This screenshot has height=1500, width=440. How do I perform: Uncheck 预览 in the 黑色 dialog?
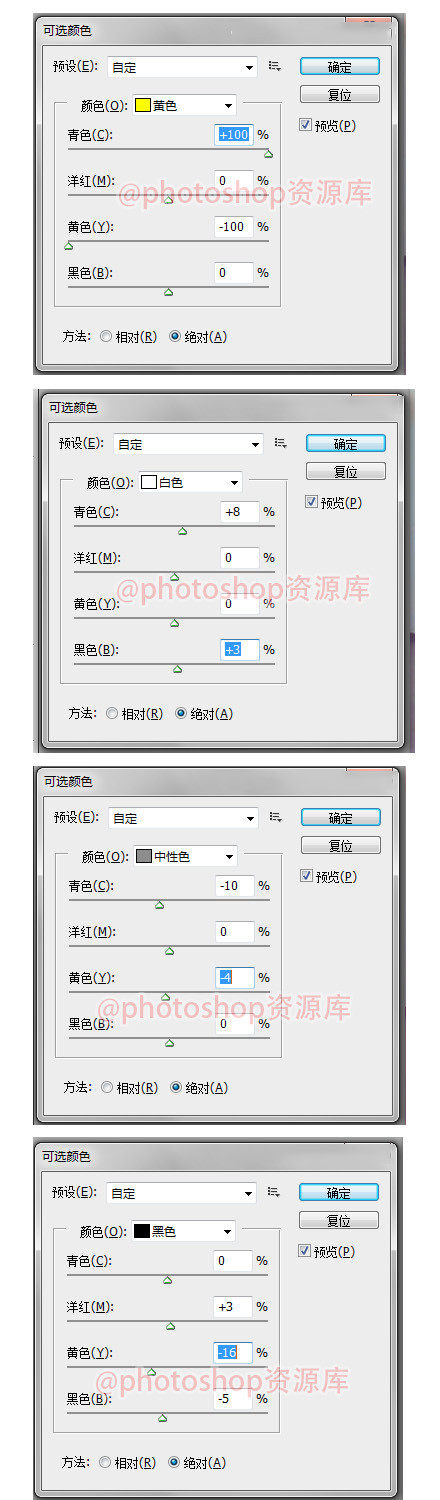tap(305, 1251)
